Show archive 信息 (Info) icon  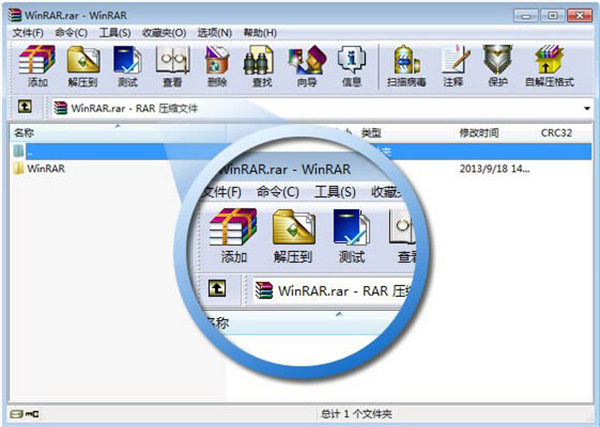[352, 60]
